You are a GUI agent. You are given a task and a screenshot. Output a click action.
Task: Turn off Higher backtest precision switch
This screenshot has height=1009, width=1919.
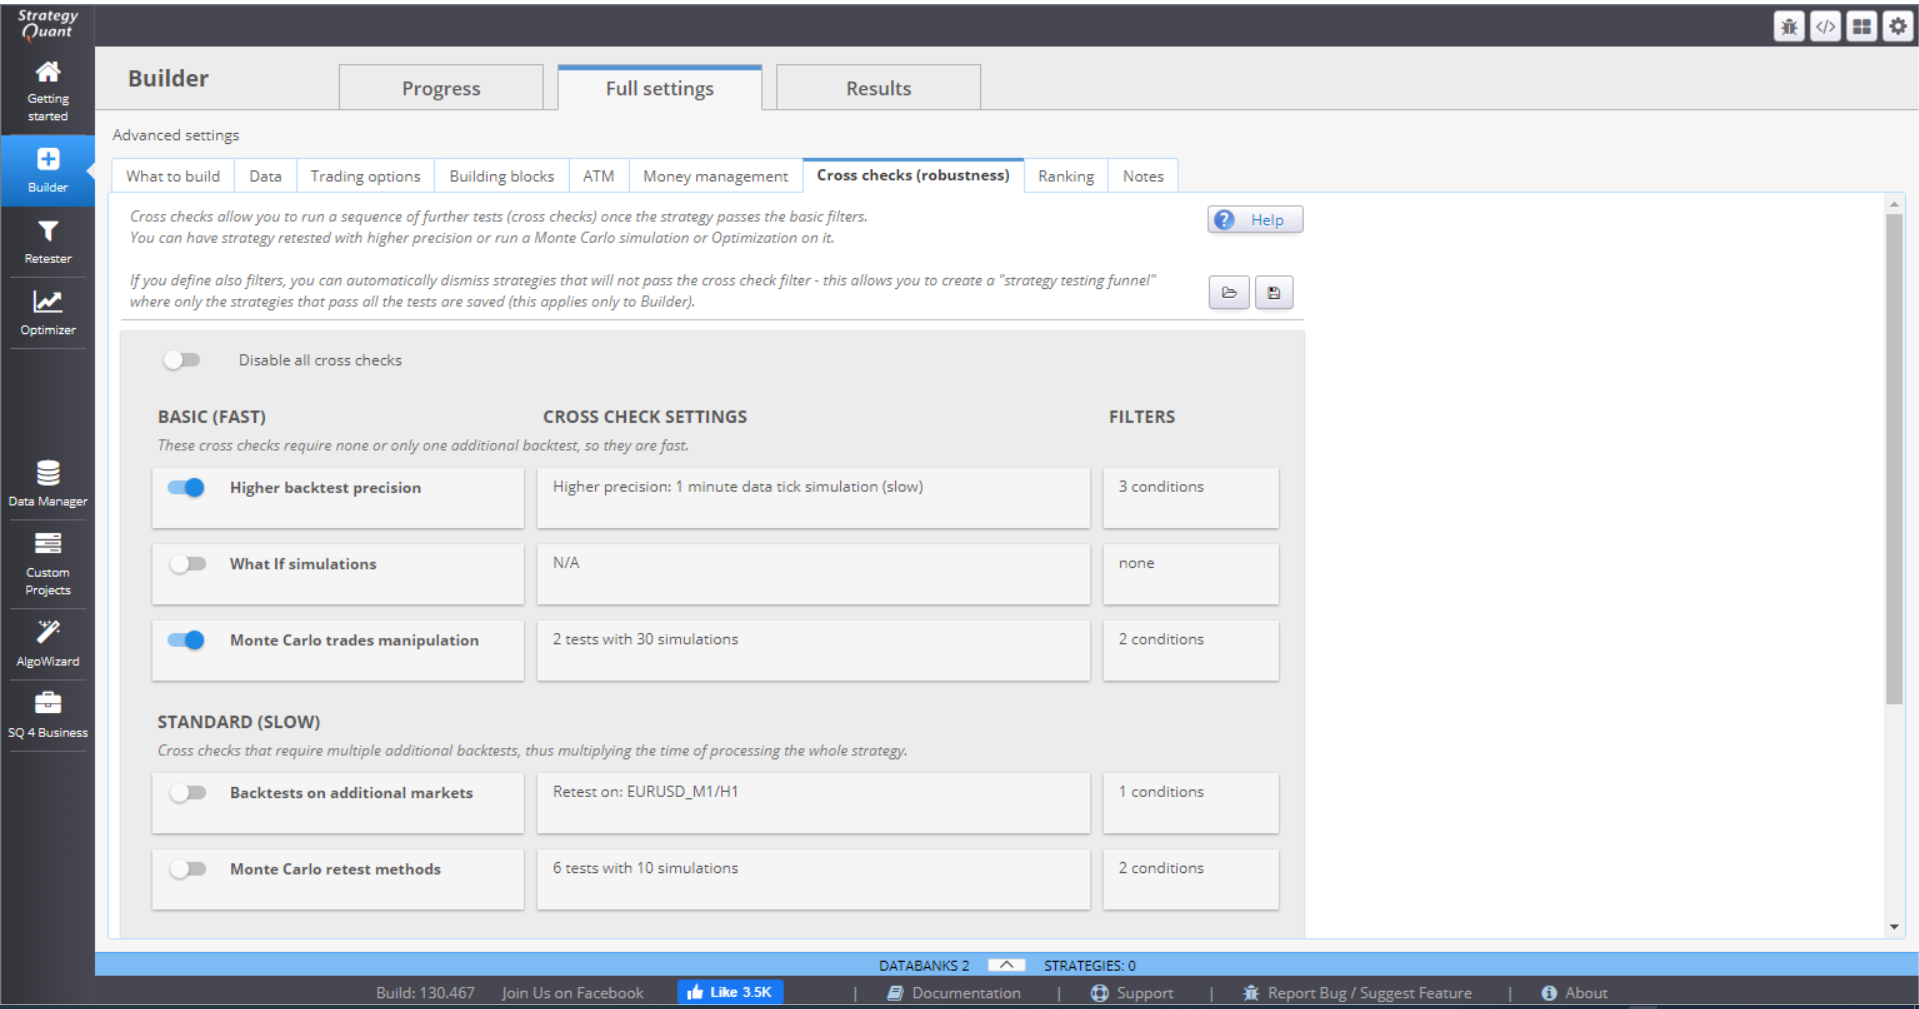pos(186,487)
